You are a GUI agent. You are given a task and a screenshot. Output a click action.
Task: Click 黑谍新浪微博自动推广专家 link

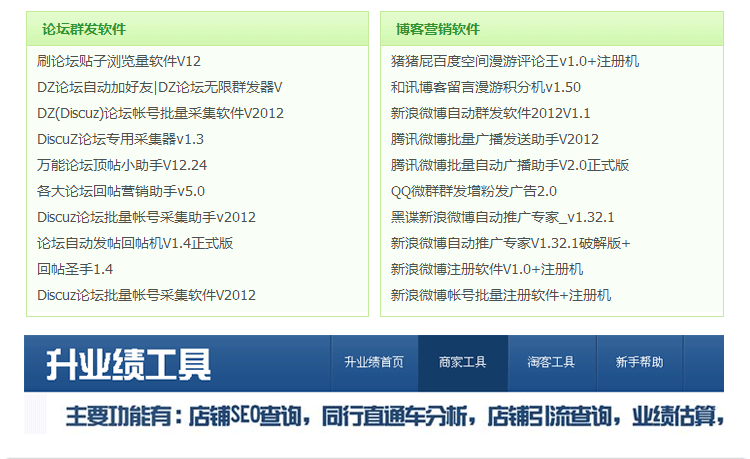pos(502,217)
